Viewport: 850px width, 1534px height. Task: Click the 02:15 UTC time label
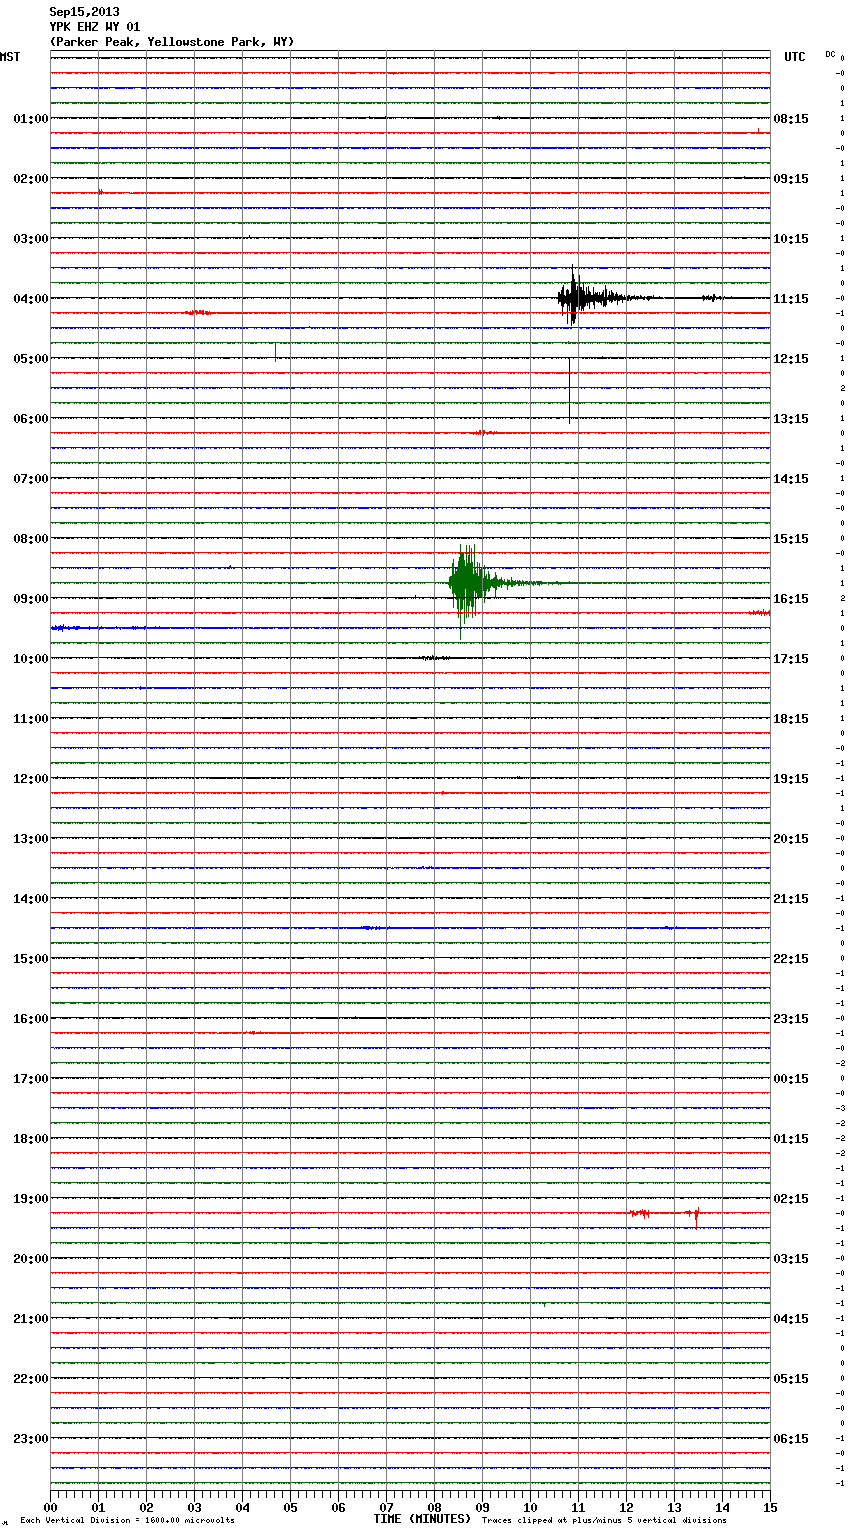tap(791, 1199)
